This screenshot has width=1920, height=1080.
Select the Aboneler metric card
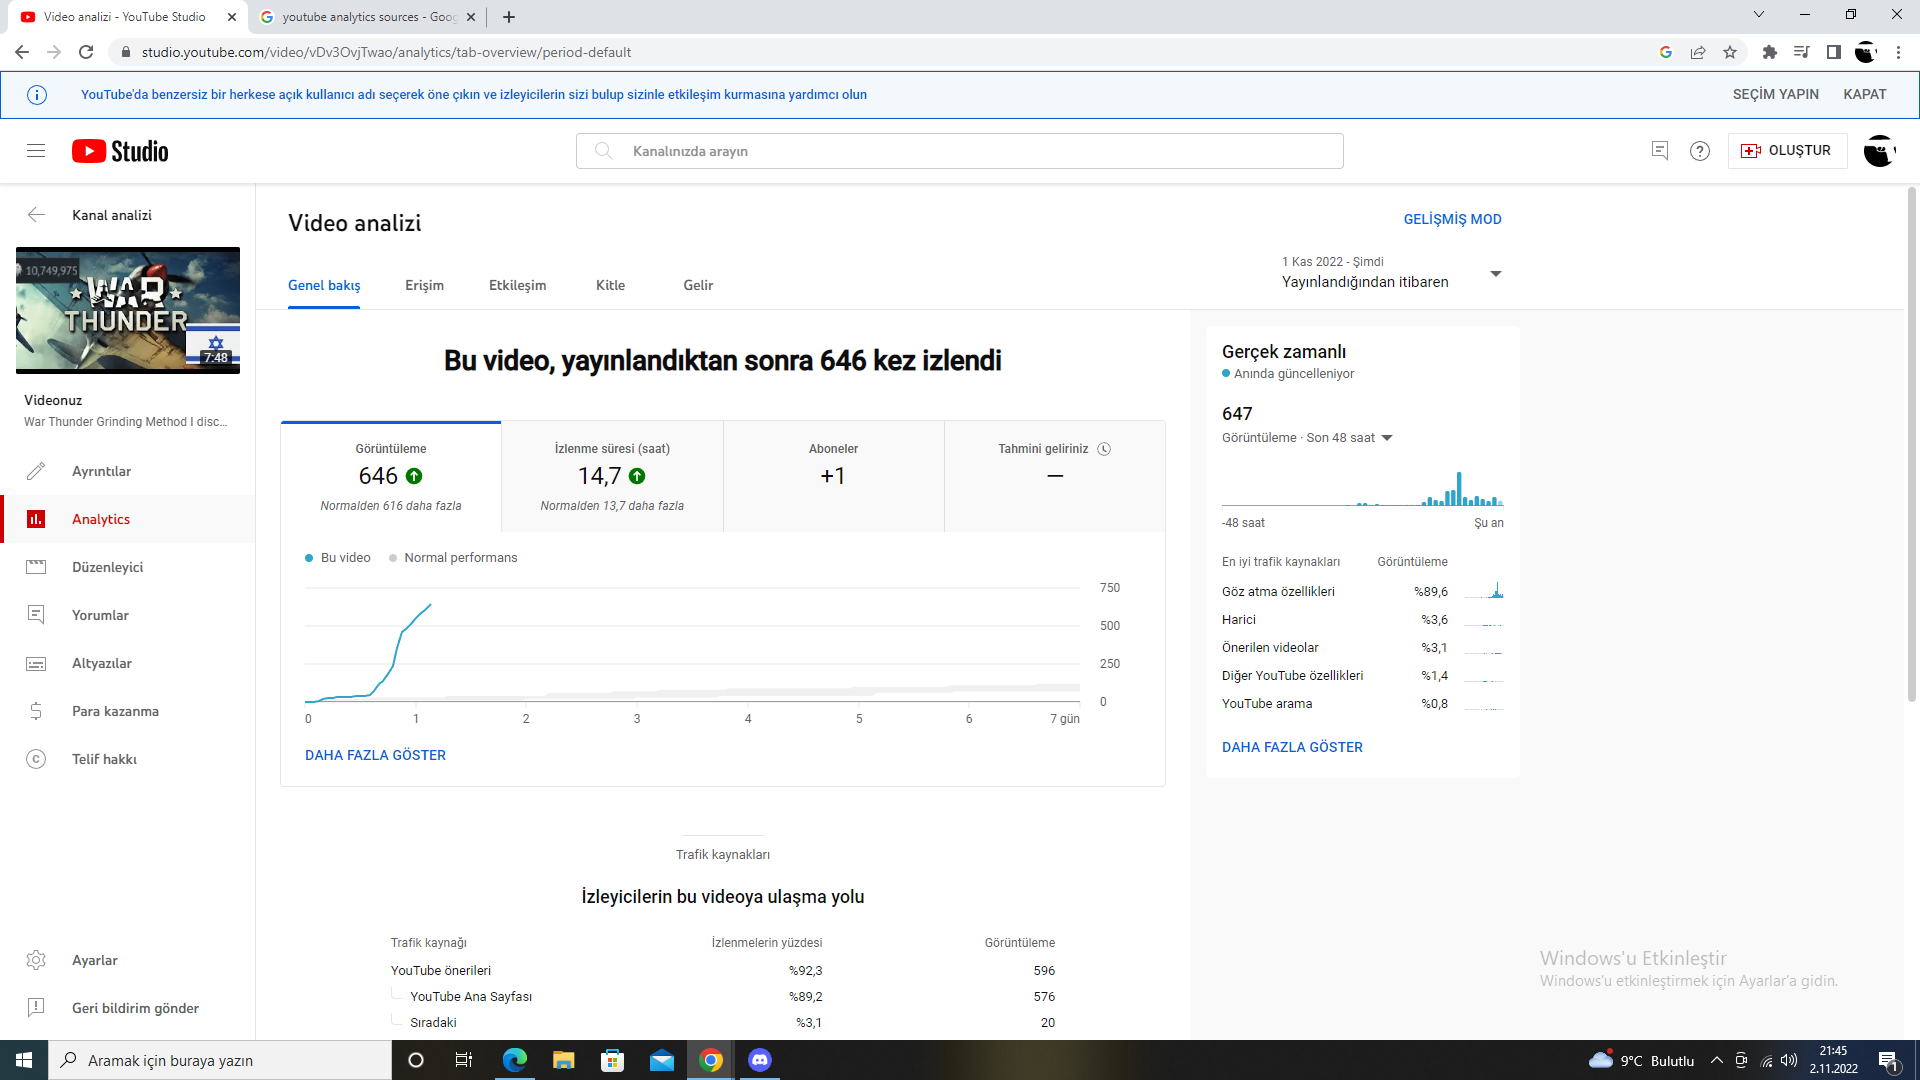(834, 477)
